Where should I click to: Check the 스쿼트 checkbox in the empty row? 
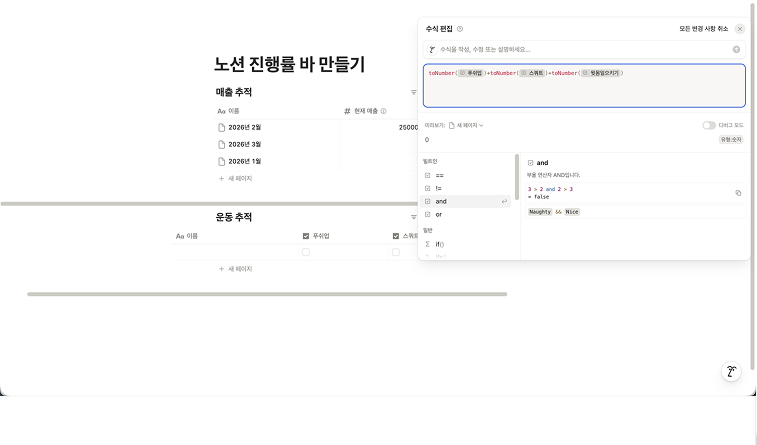(396, 252)
